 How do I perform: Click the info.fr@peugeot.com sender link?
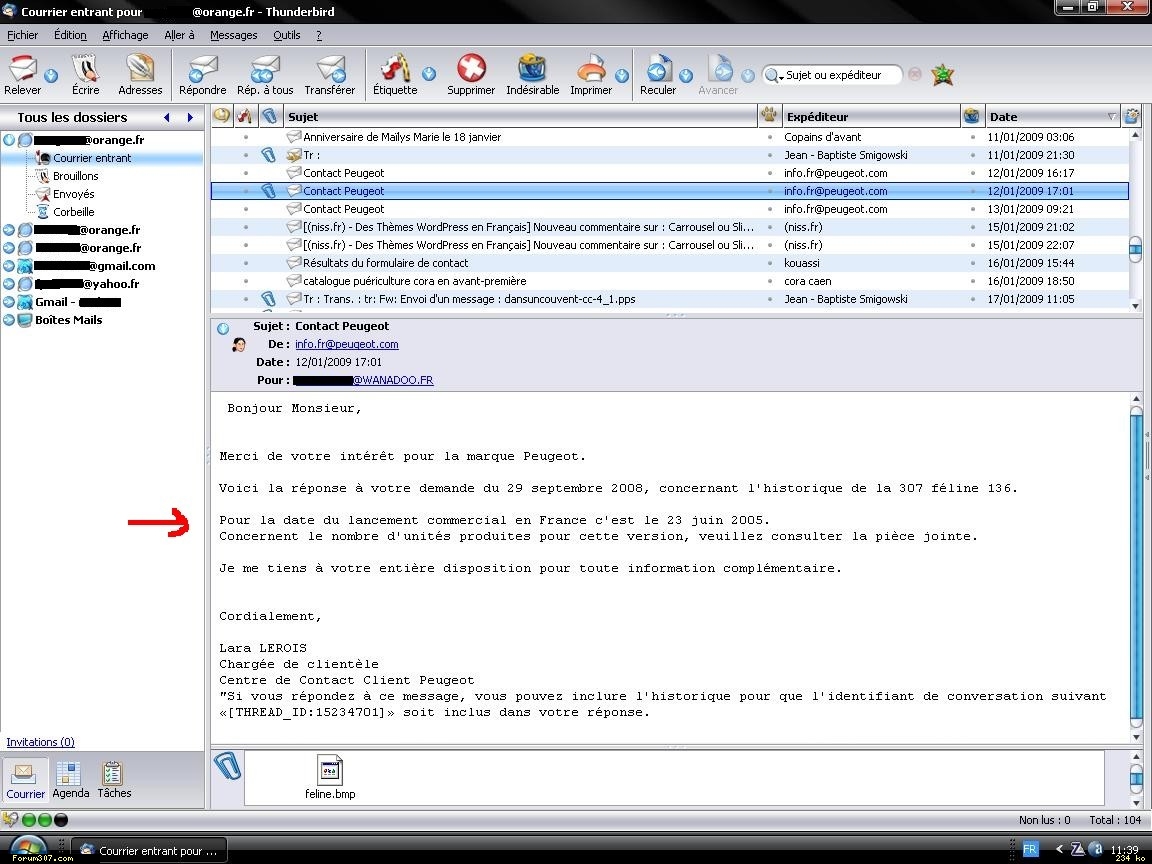(347, 344)
